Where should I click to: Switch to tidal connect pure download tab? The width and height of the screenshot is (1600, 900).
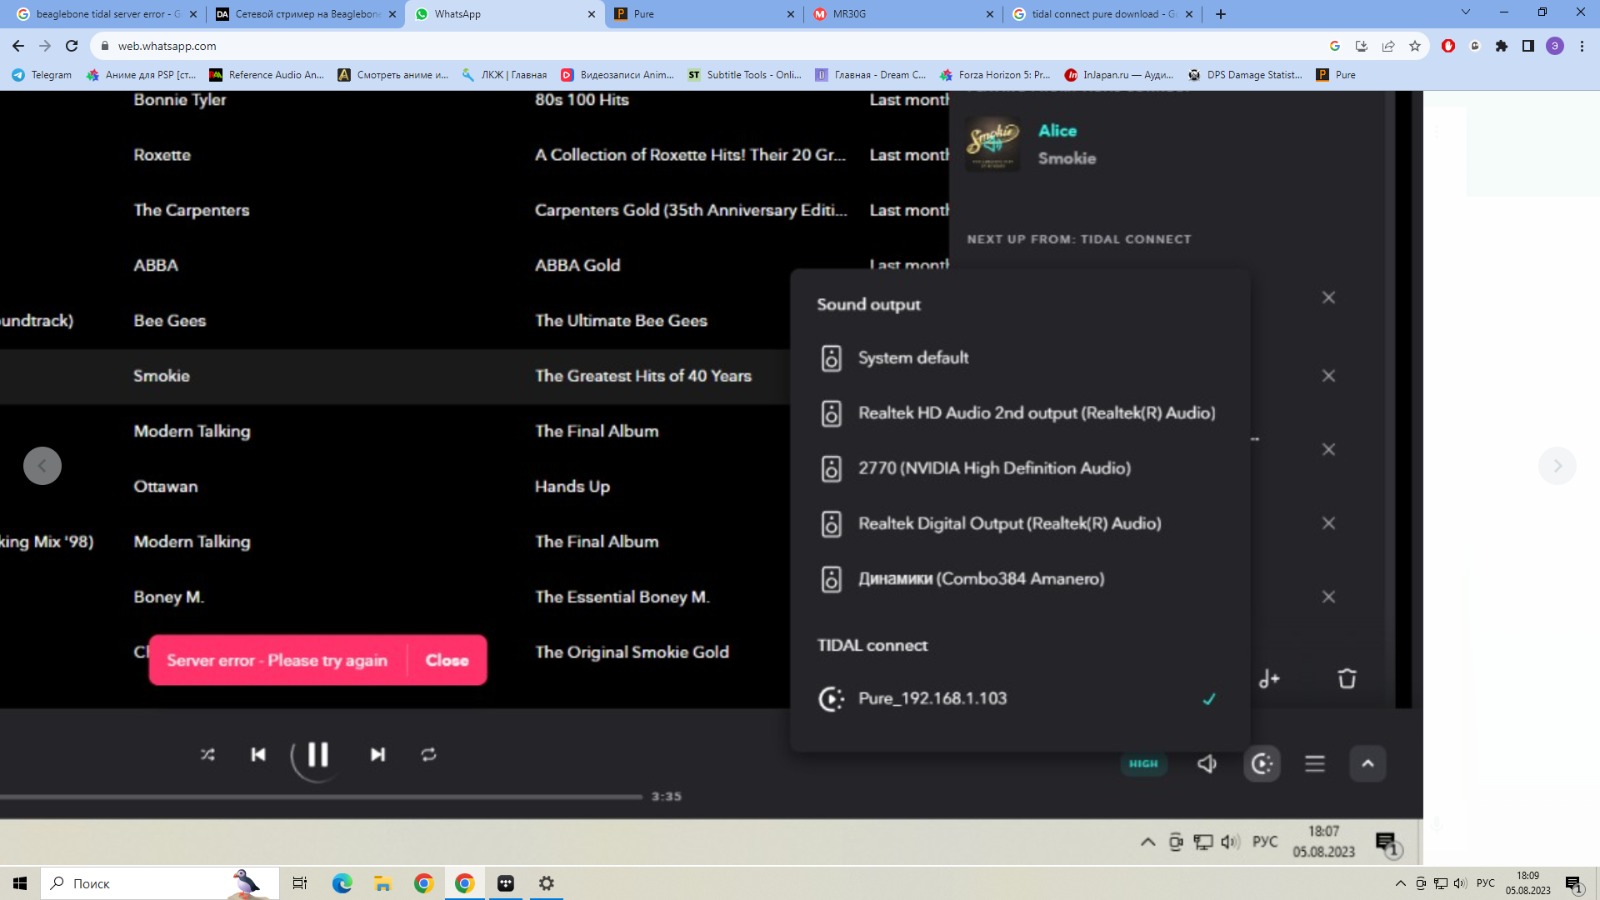click(x=1102, y=14)
